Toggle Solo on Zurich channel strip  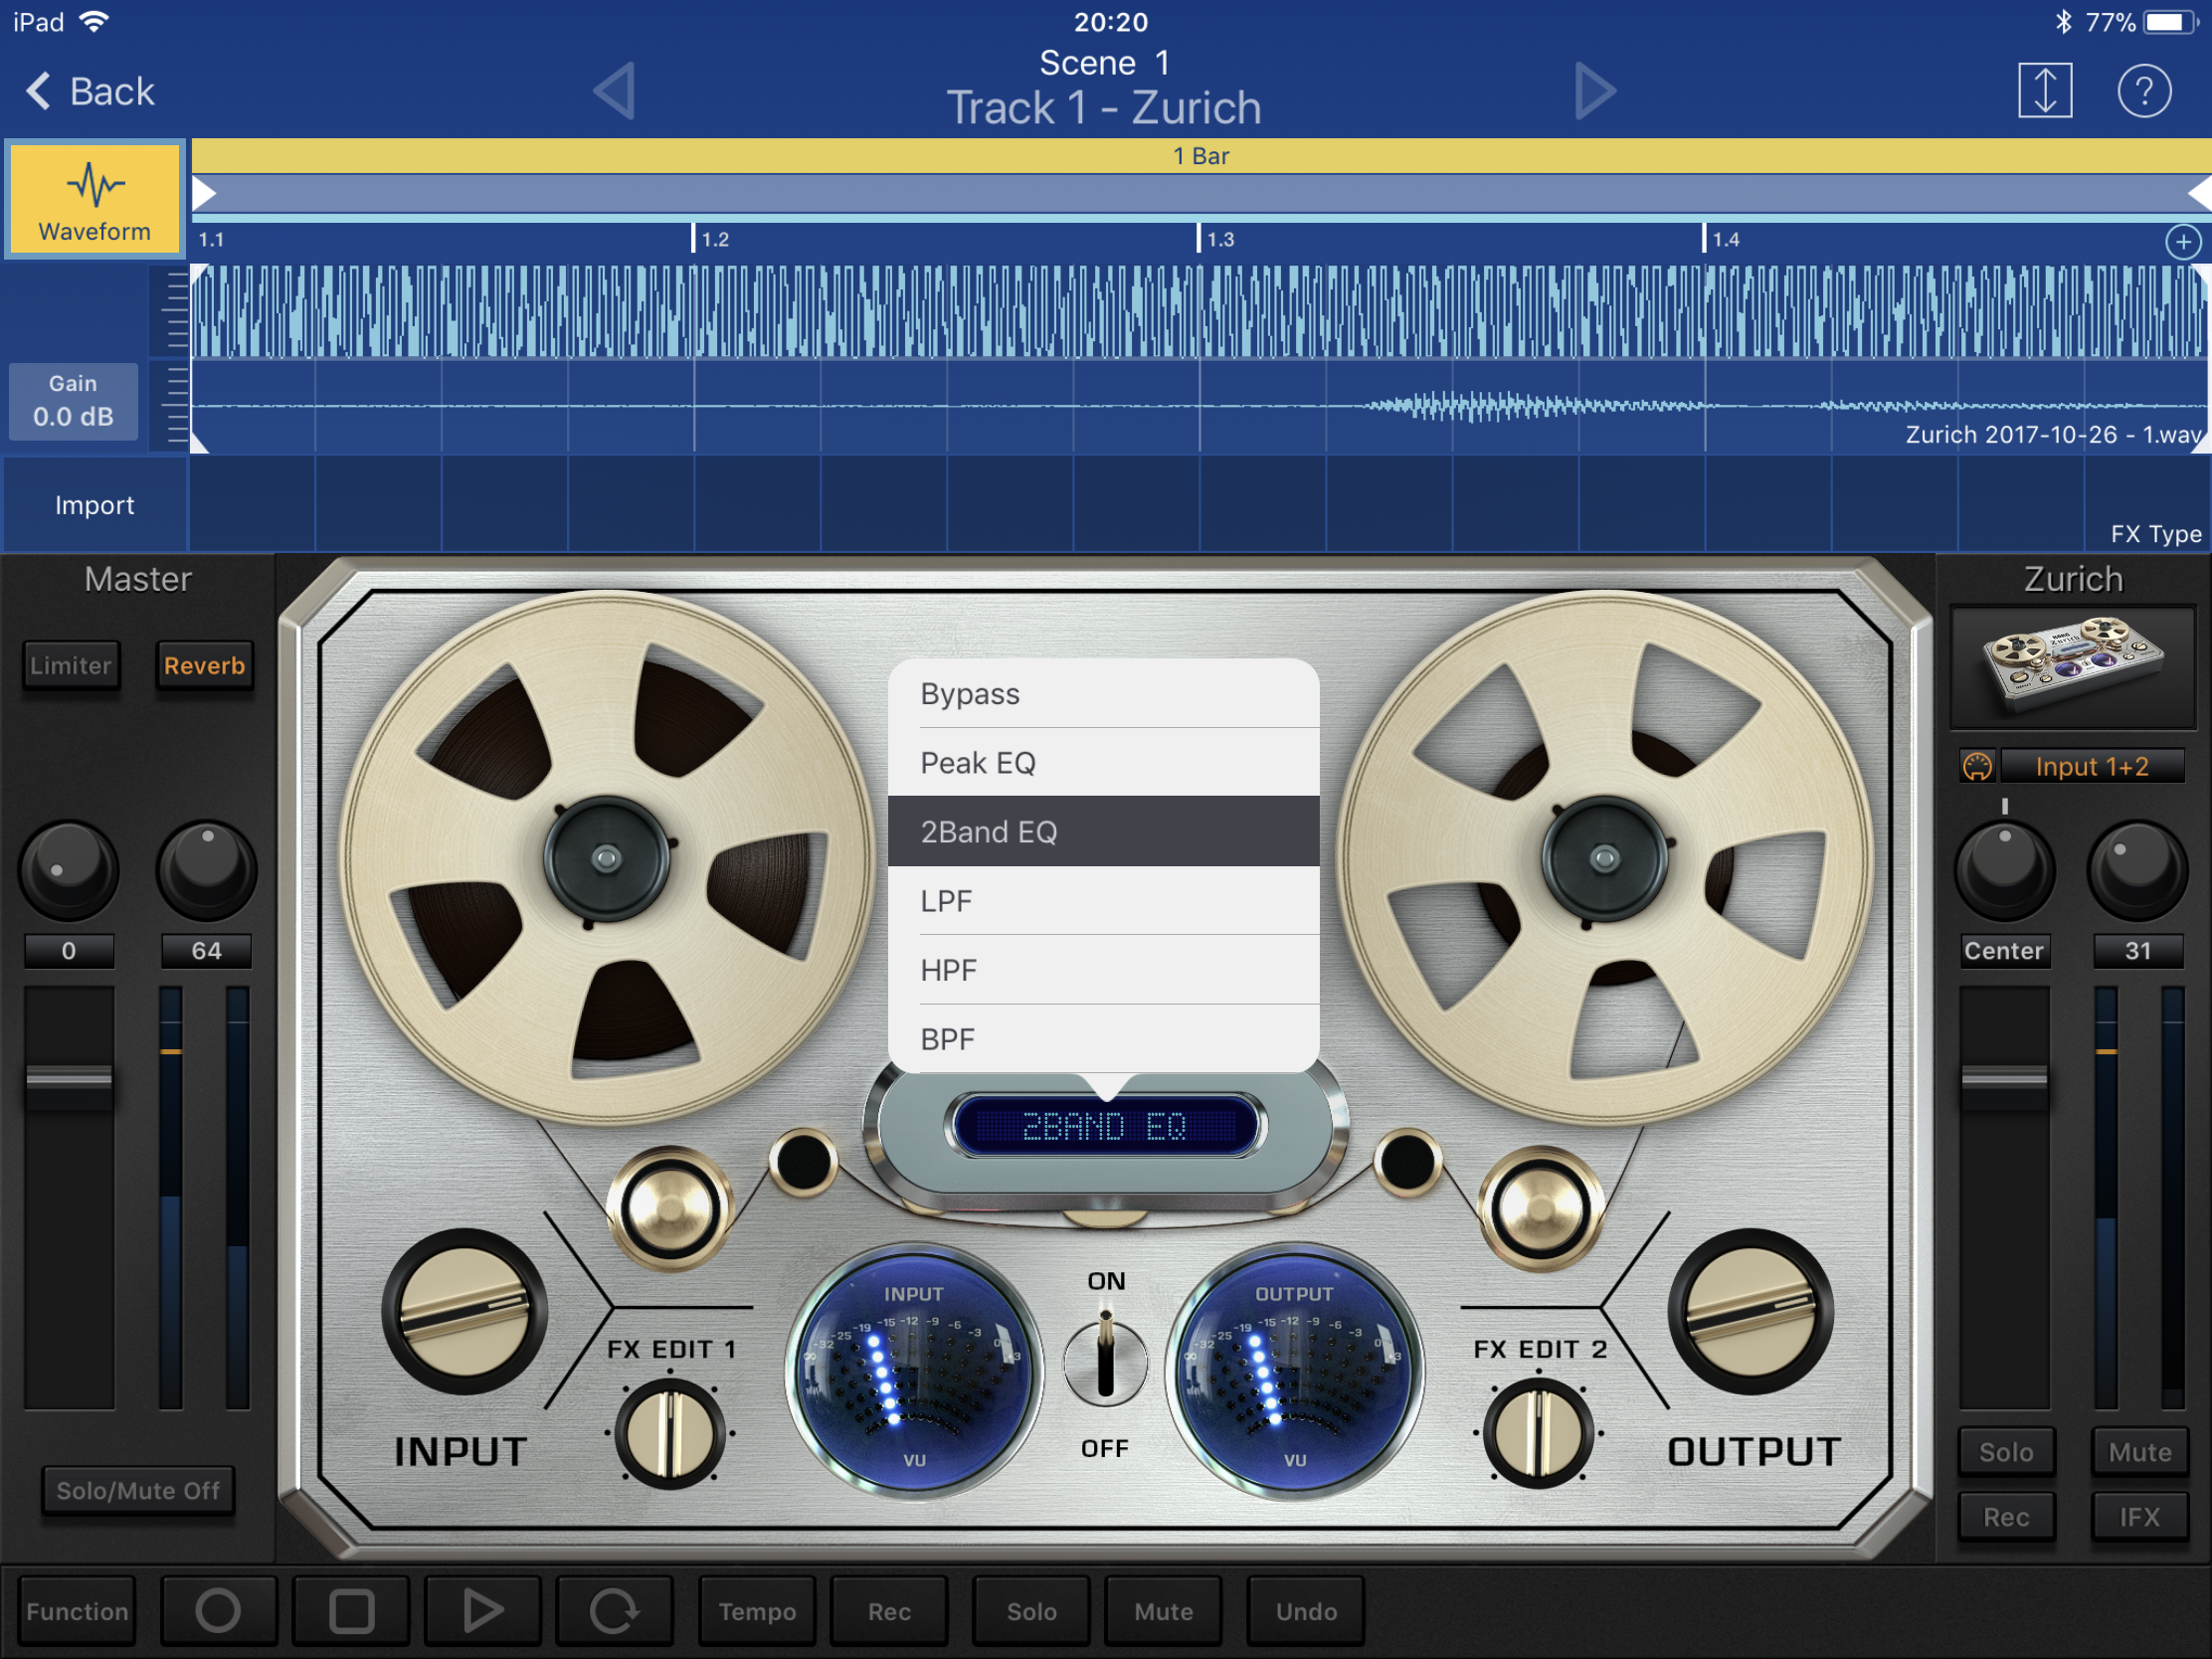(2006, 1452)
